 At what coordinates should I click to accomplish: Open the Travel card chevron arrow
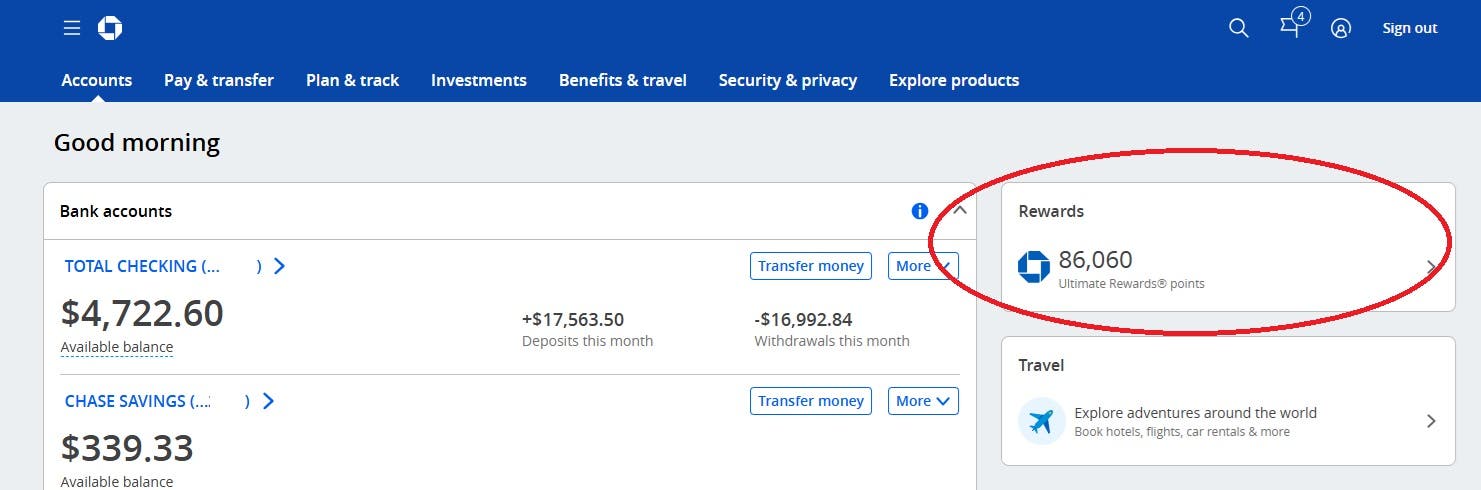1431,421
